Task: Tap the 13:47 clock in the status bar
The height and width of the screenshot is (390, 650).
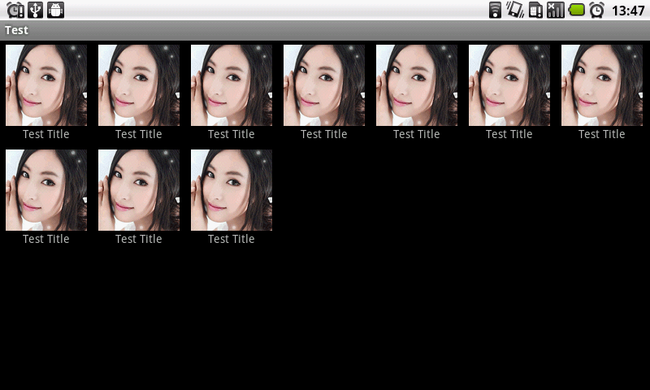Action: click(x=628, y=10)
